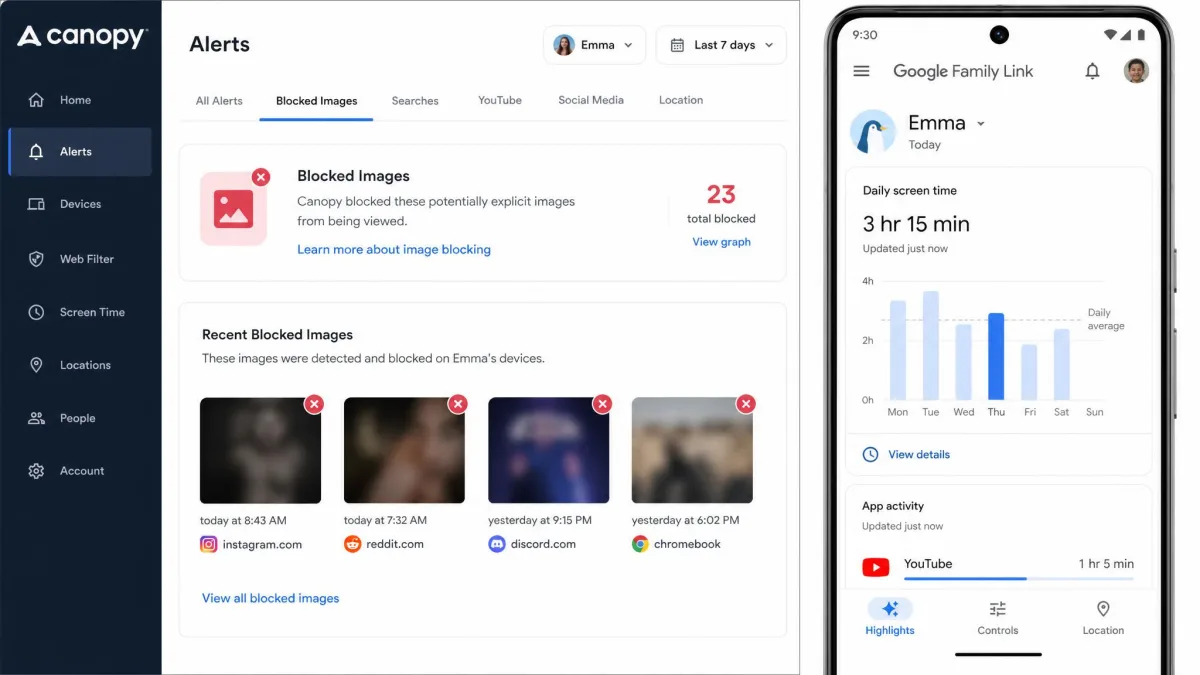1200x675 pixels.
Task: Click the YouTube app icon in App activity
Action: point(875,568)
